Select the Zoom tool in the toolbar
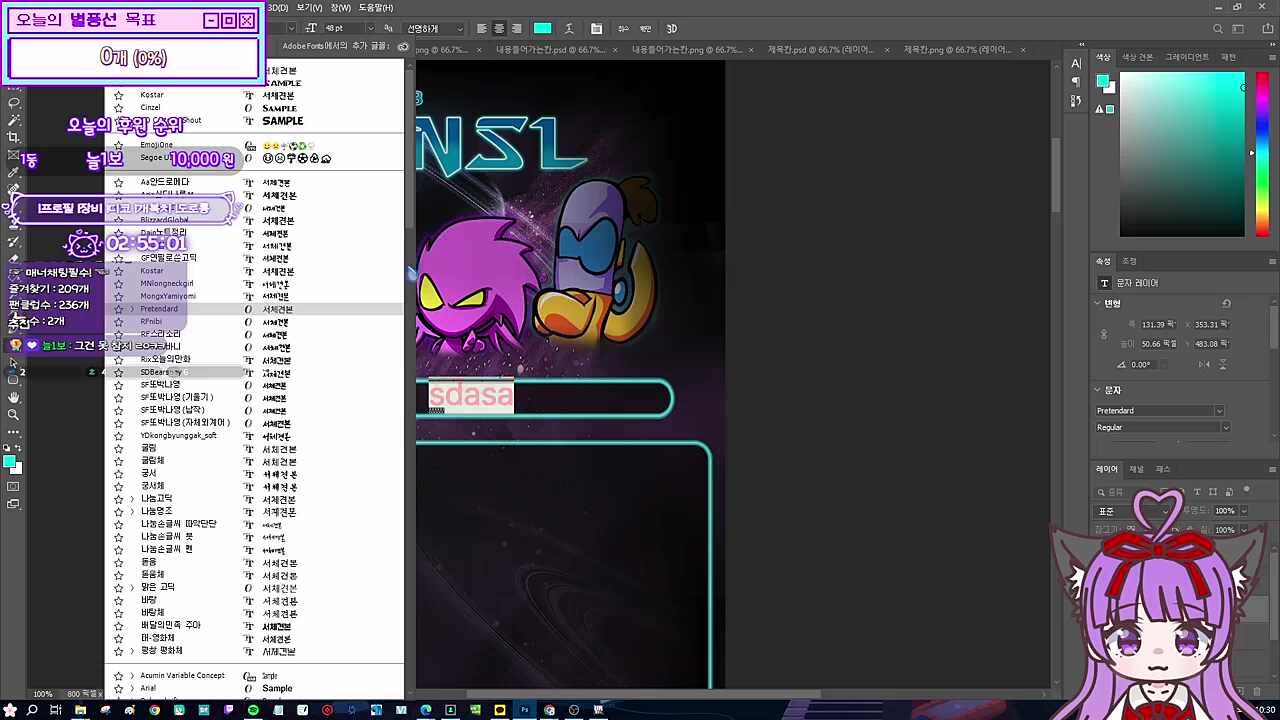Viewport: 1280px width, 720px height. click(x=14, y=414)
